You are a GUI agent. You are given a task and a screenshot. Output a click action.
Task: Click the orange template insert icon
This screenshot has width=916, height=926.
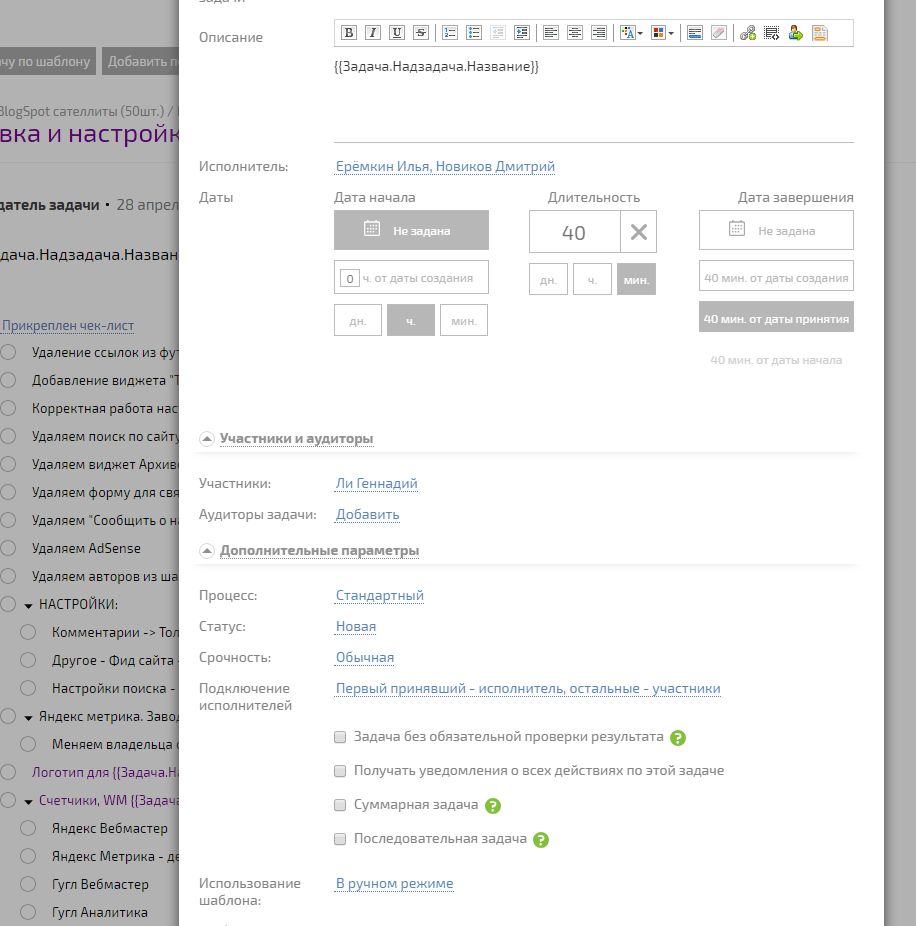coord(820,33)
